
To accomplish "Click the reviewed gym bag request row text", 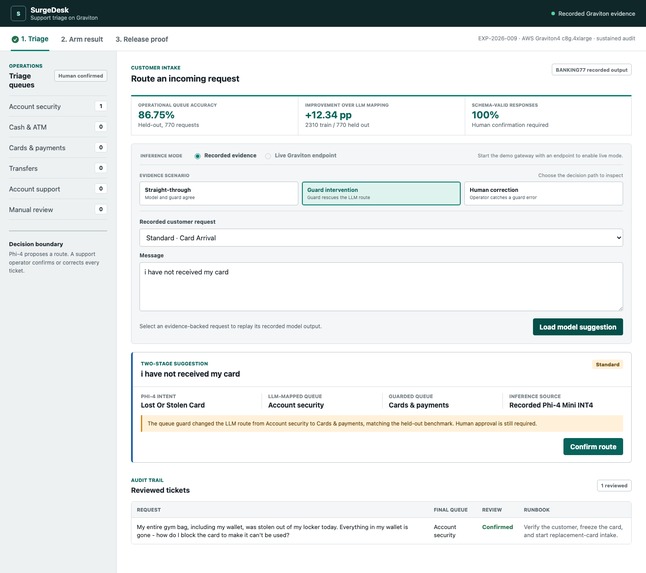I will (272, 531).
